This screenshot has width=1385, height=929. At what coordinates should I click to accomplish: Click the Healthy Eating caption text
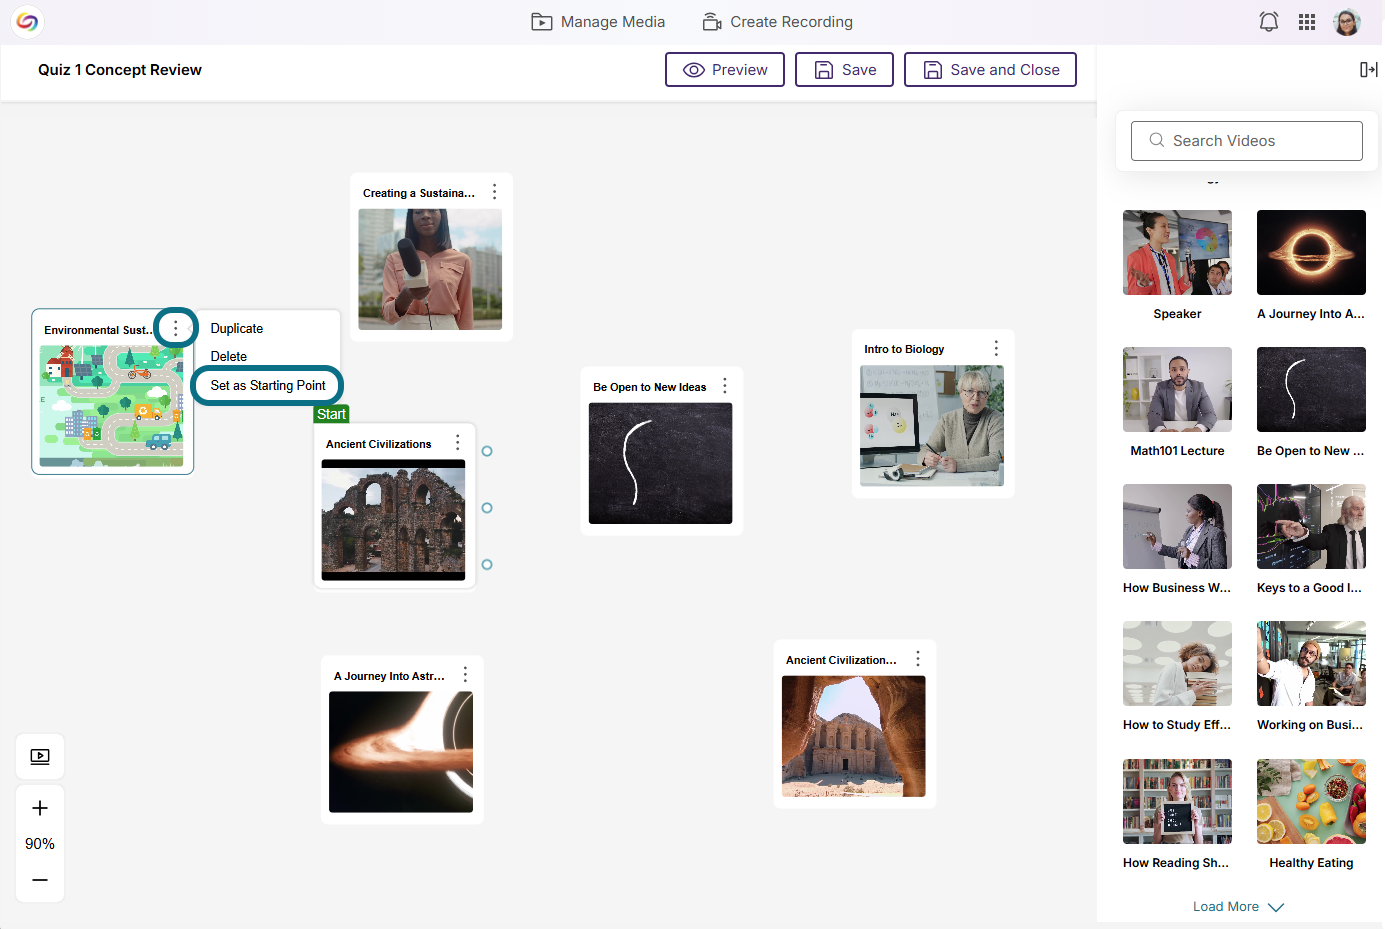pos(1311,863)
